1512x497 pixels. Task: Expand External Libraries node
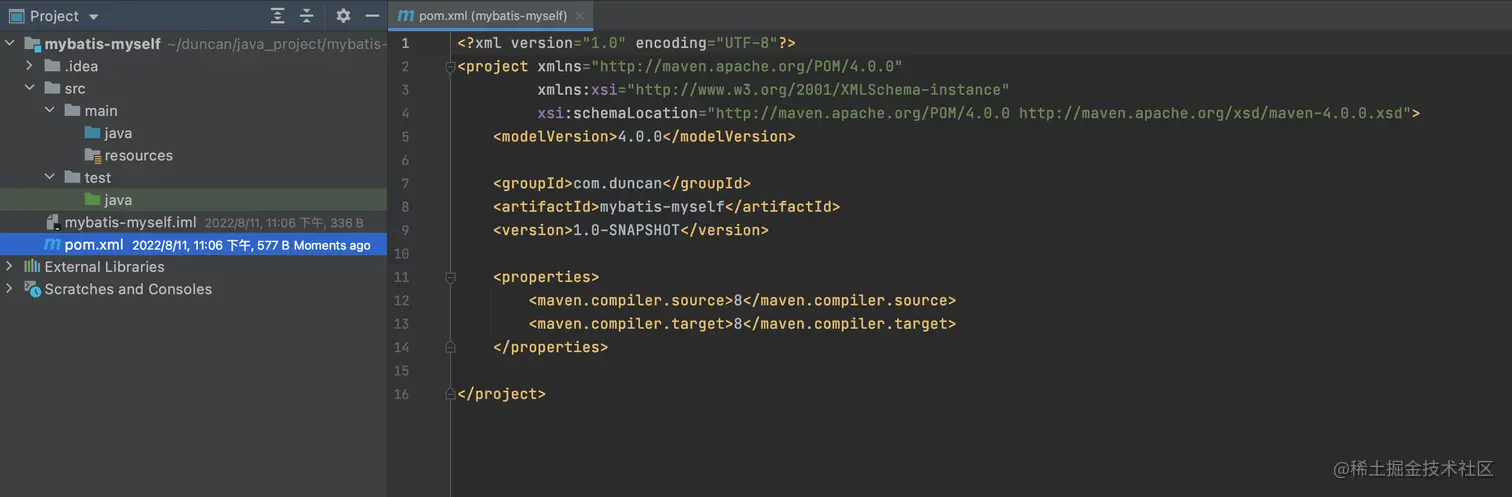[x=10, y=266]
